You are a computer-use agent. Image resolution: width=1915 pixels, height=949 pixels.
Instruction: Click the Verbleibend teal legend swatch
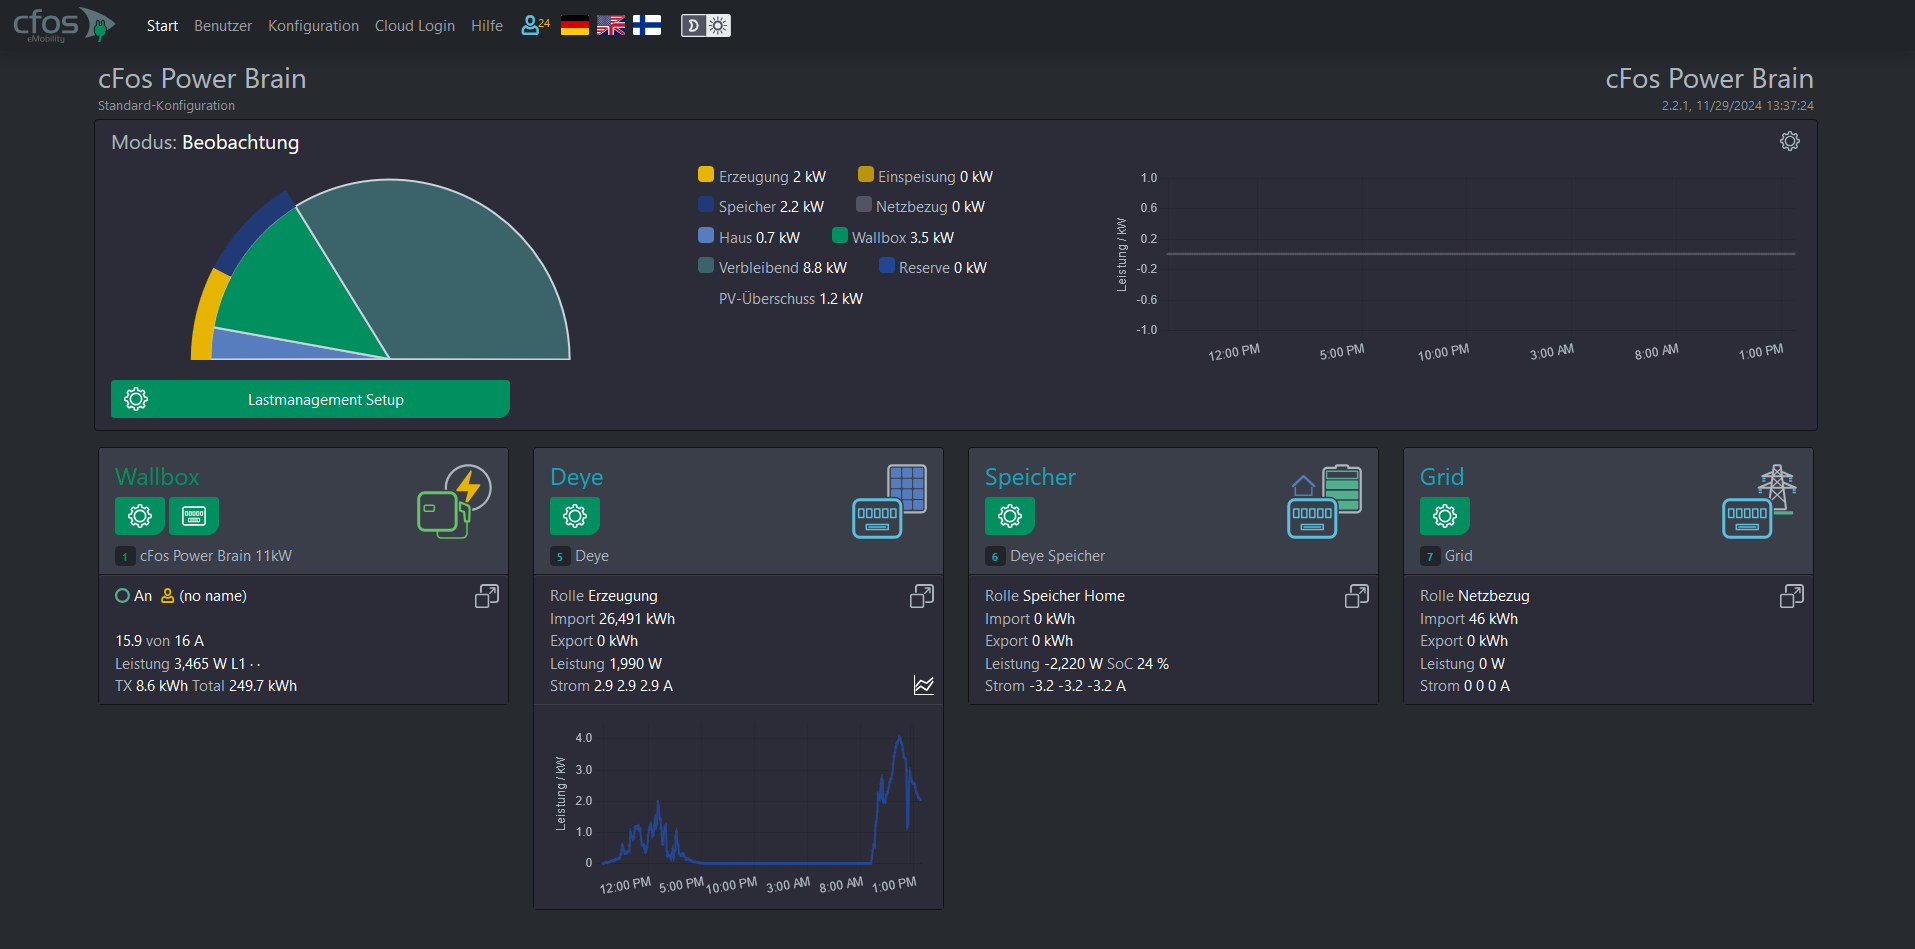coord(706,266)
